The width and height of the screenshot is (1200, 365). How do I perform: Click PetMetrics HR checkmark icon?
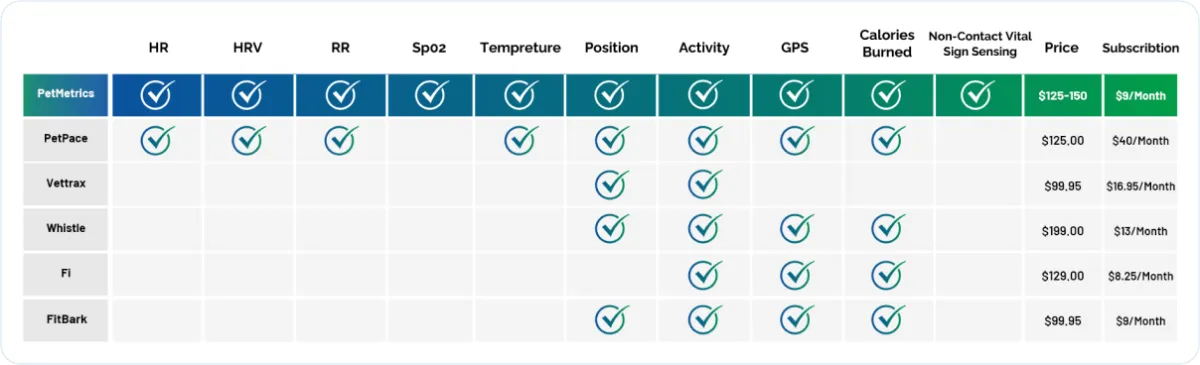coord(157,95)
